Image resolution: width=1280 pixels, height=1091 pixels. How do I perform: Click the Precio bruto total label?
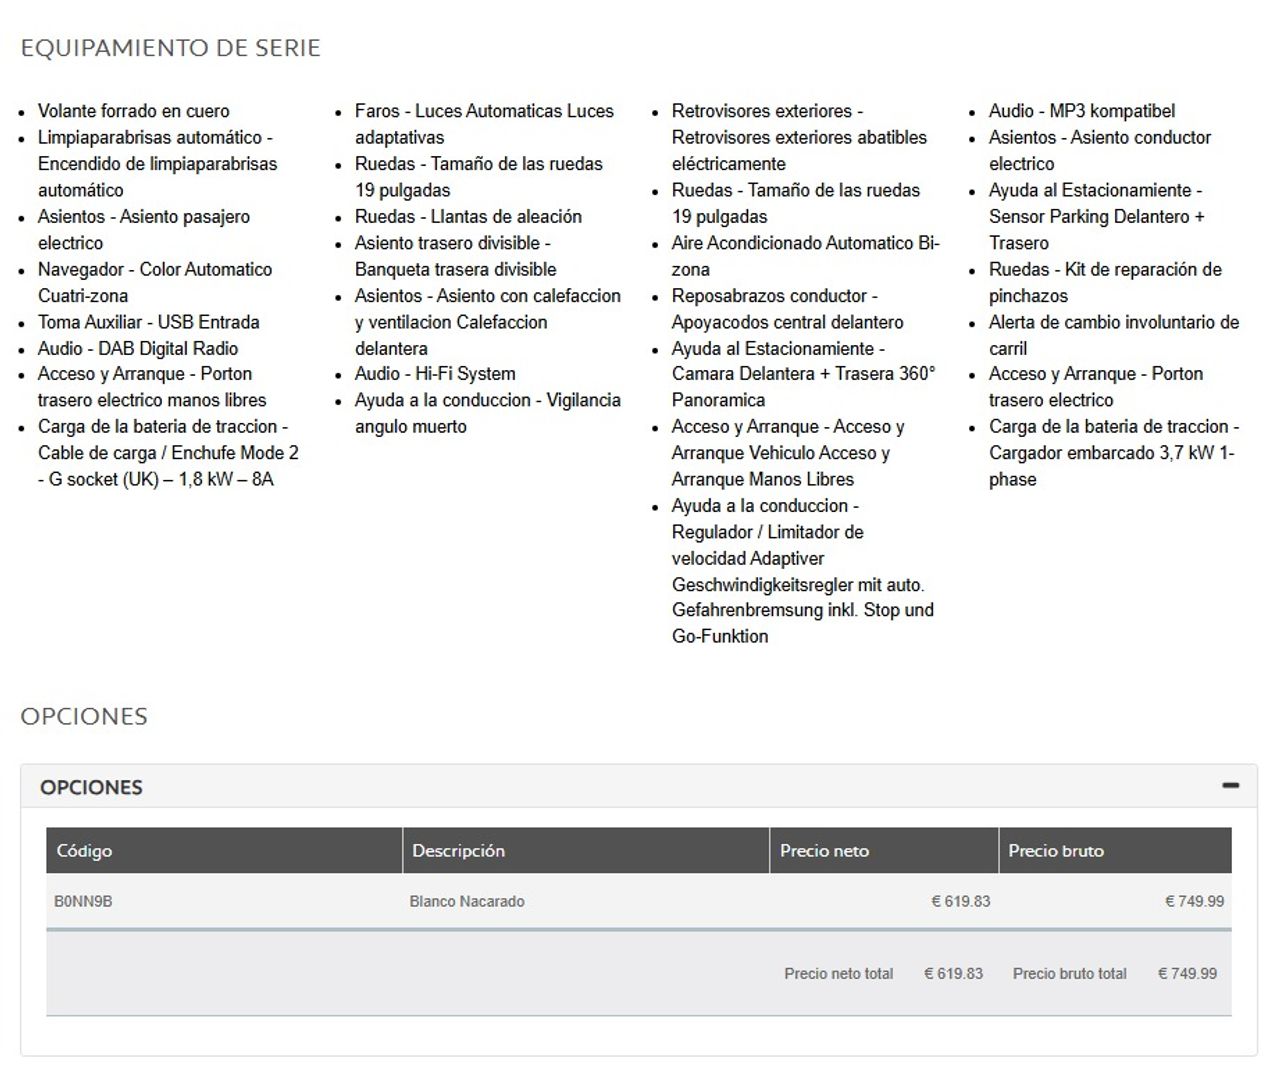pyautogui.click(x=1070, y=973)
